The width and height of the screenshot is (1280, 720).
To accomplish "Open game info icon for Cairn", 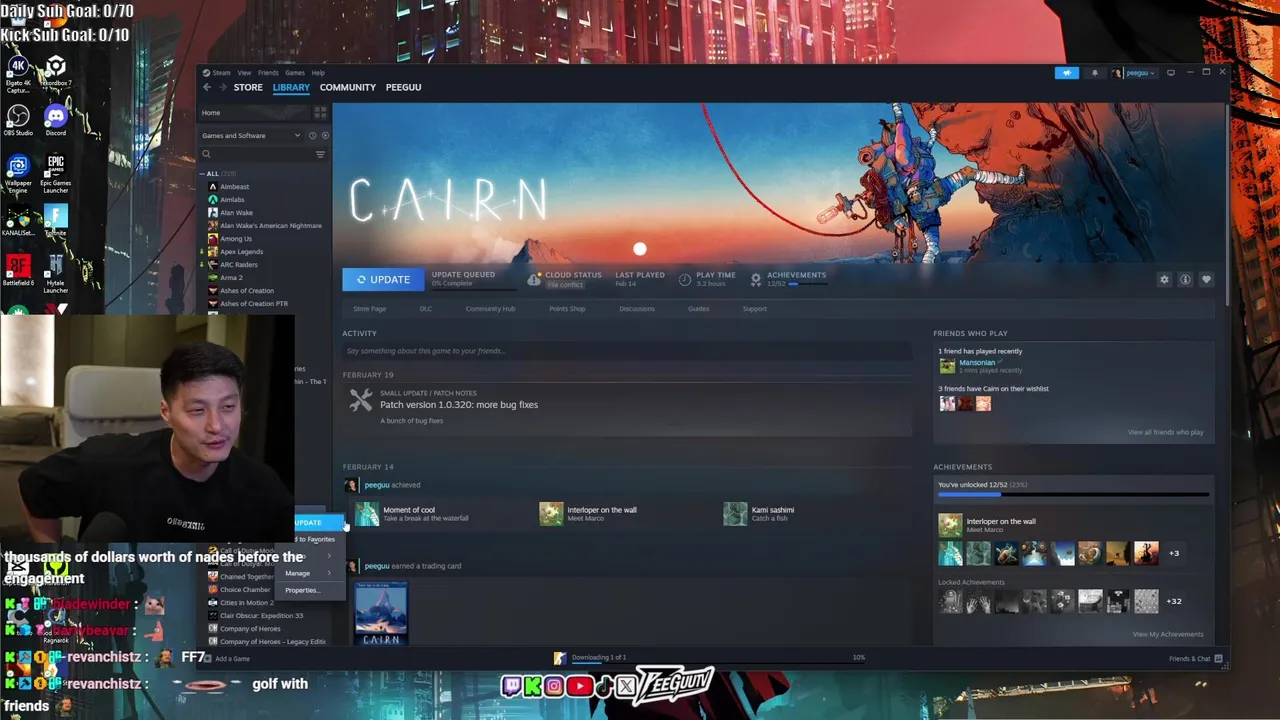I will 1185,280.
